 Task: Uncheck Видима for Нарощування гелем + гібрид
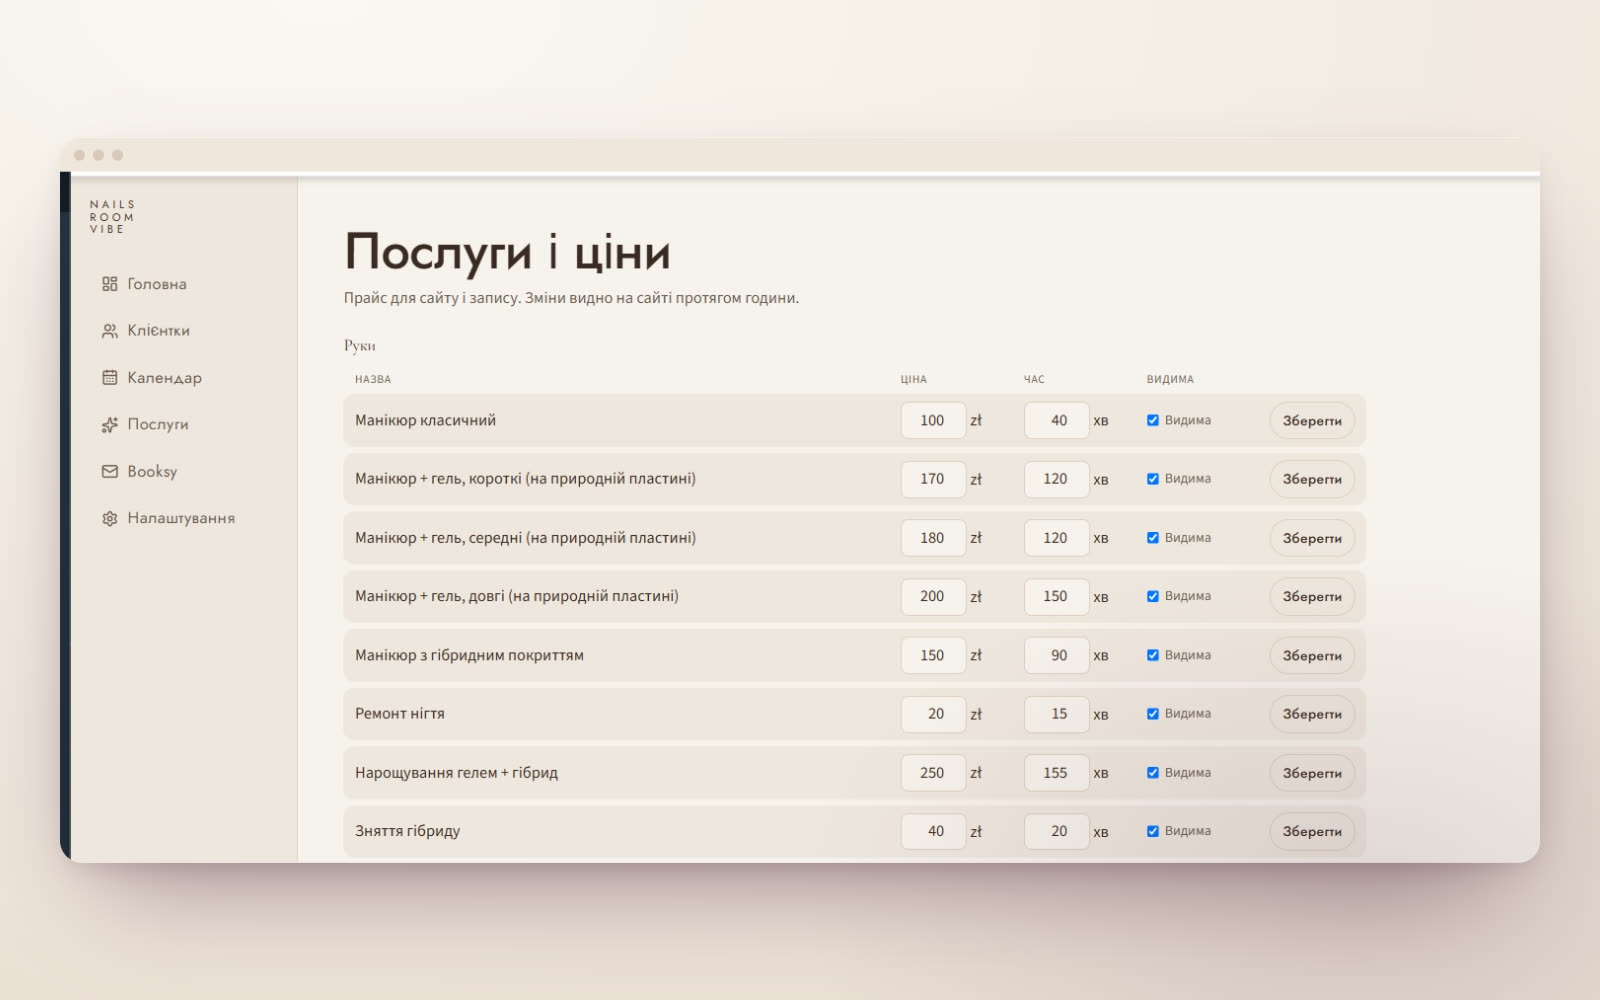pyautogui.click(x=1153, y=773)
